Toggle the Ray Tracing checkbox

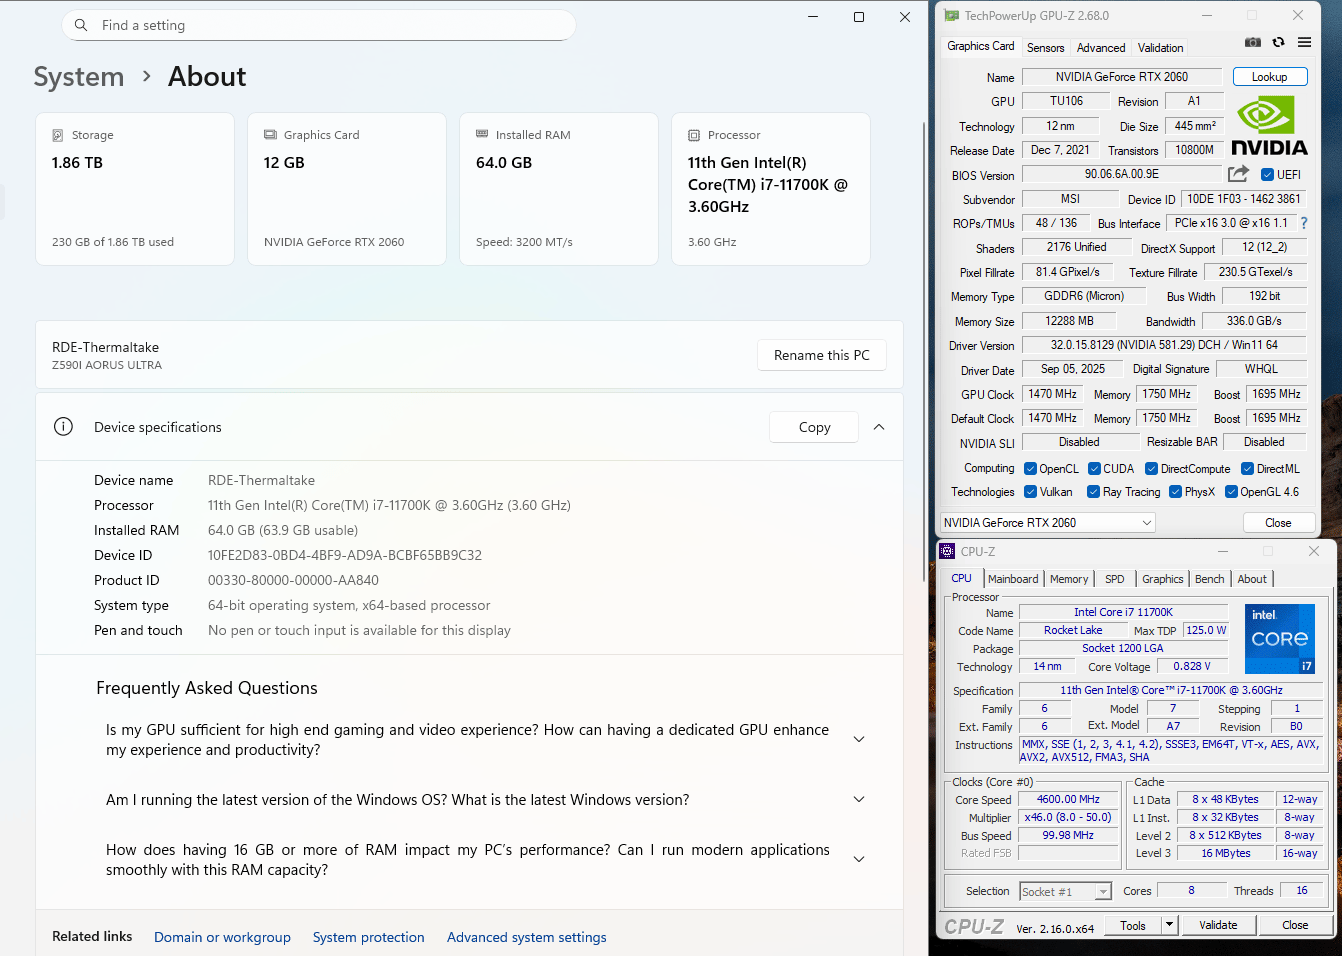pos(1093,492)
